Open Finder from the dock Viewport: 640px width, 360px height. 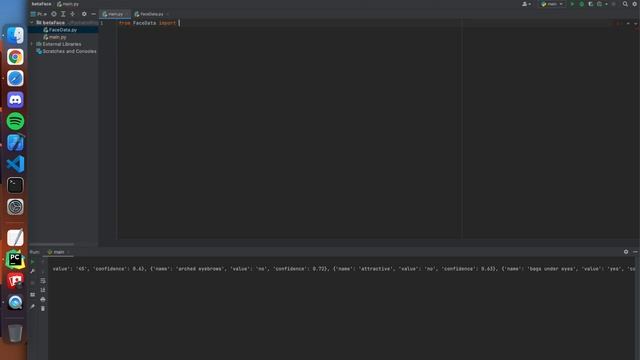15,36
